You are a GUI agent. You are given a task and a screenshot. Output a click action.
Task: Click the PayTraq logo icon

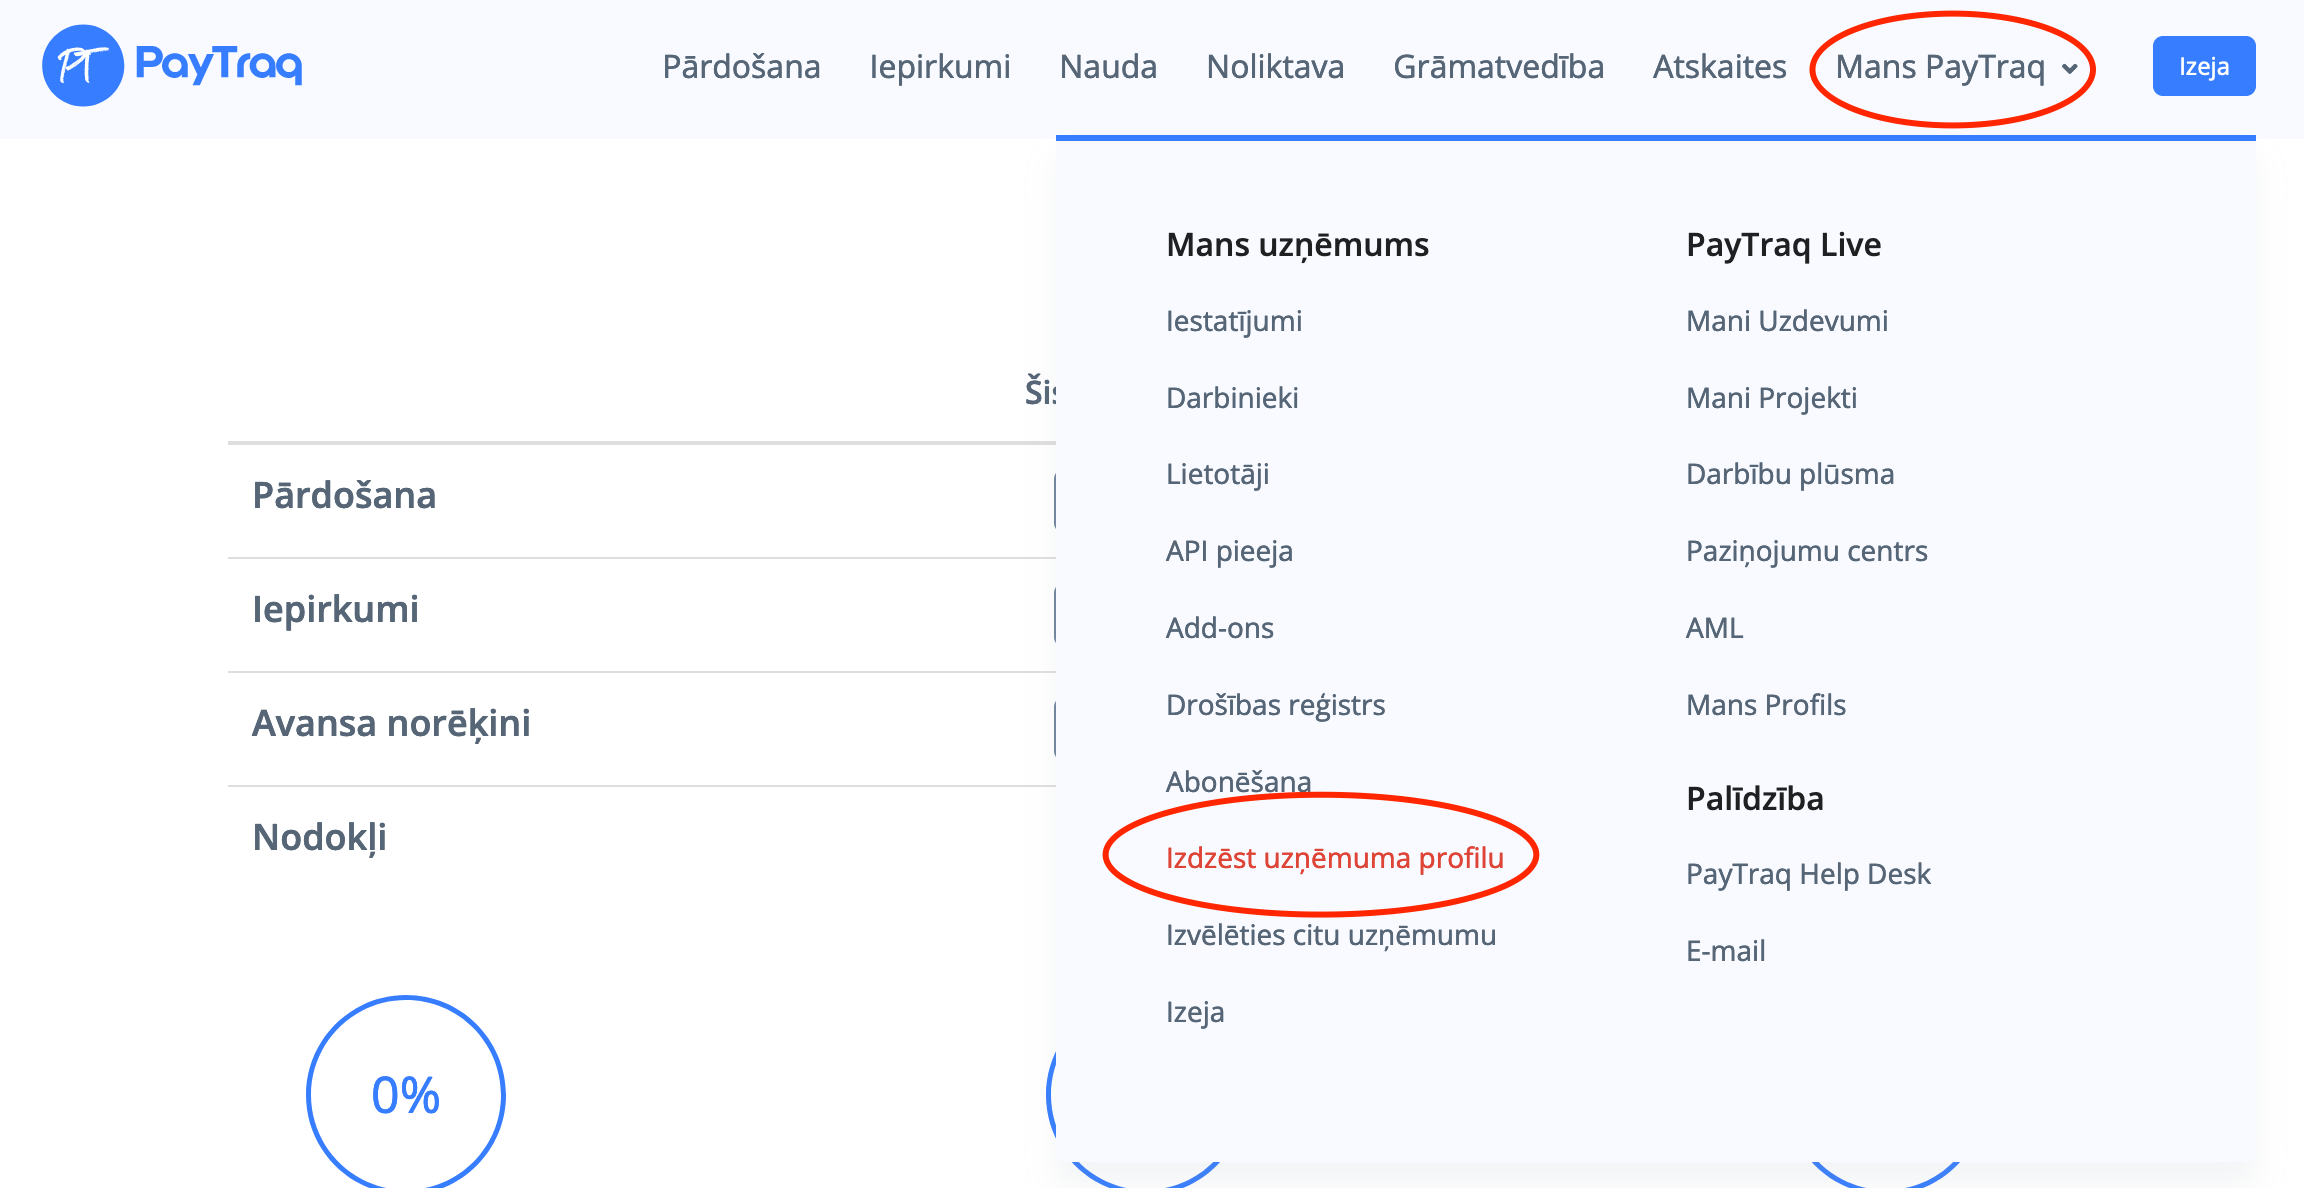(x=82, y=66)
